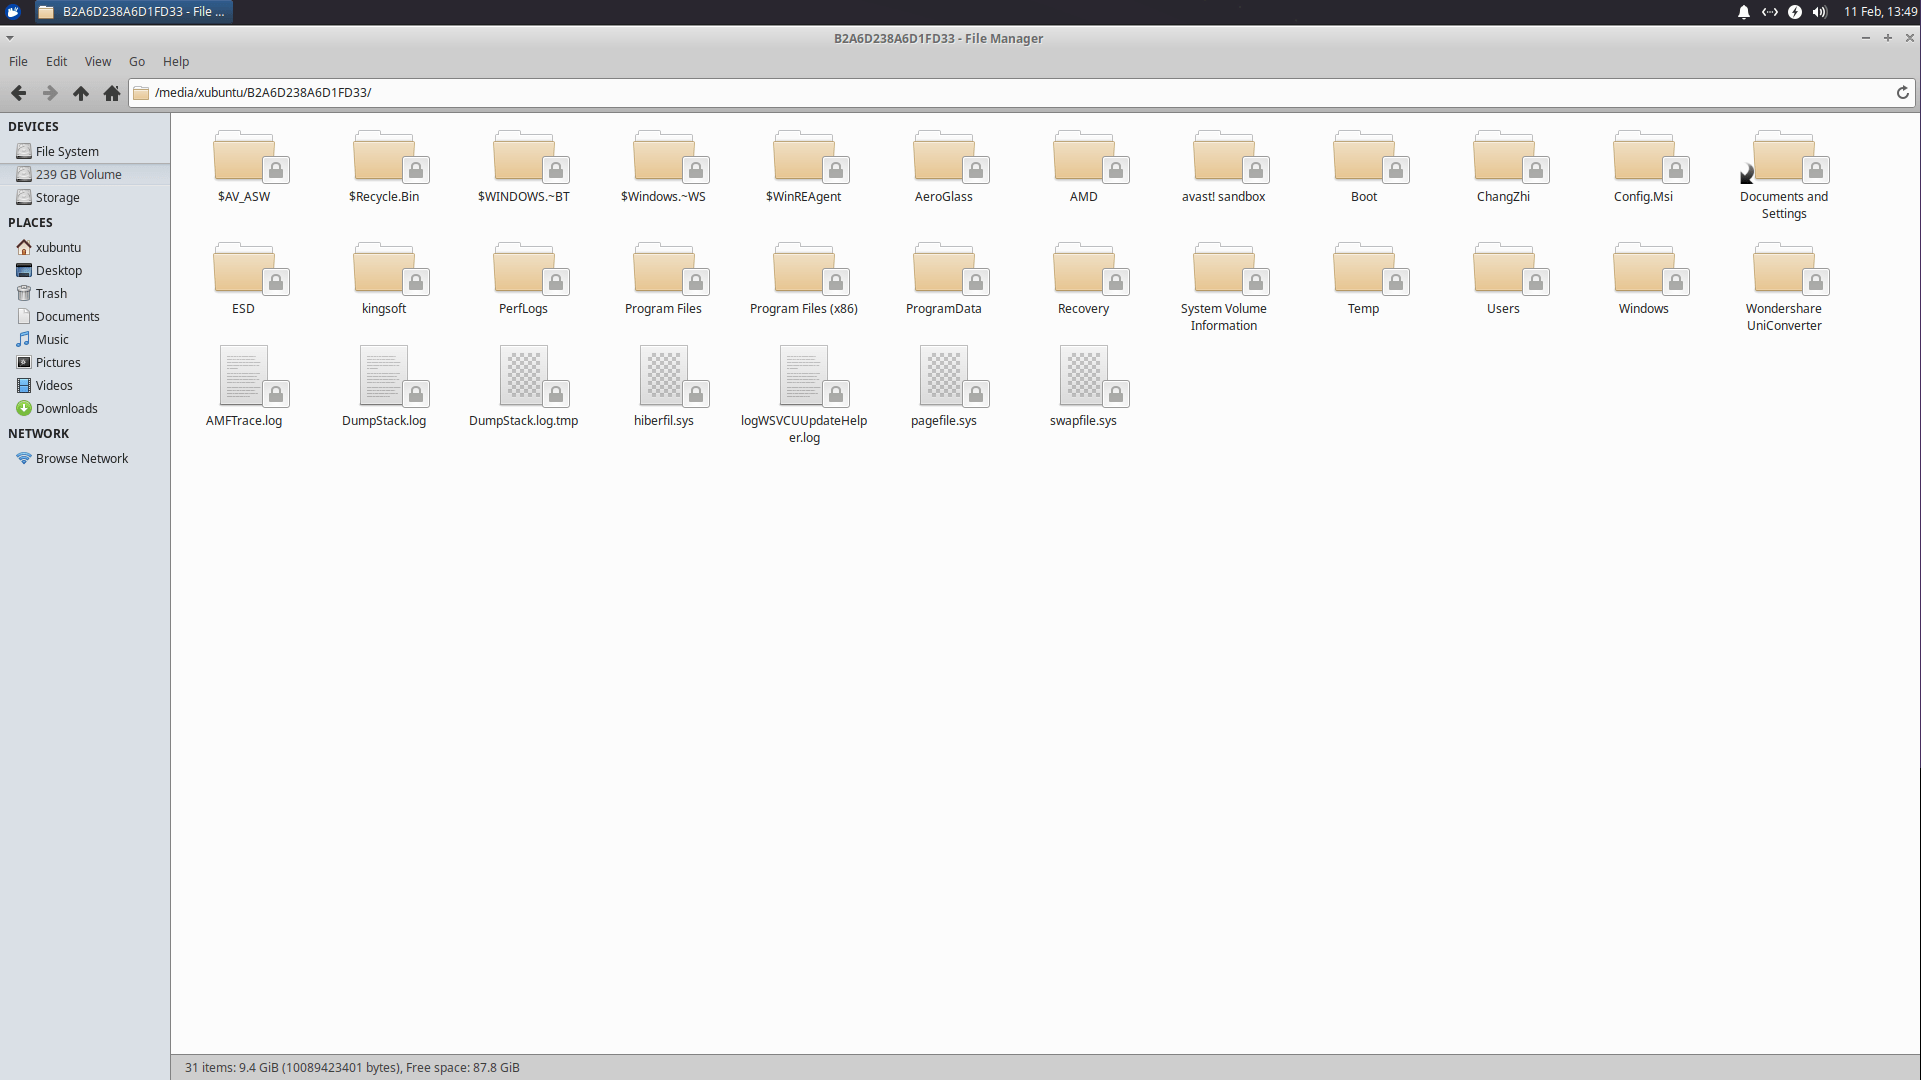Select the 239 GB Volume device
The height and width of the screenshot is (1080, 1921).
pos(85,174)
